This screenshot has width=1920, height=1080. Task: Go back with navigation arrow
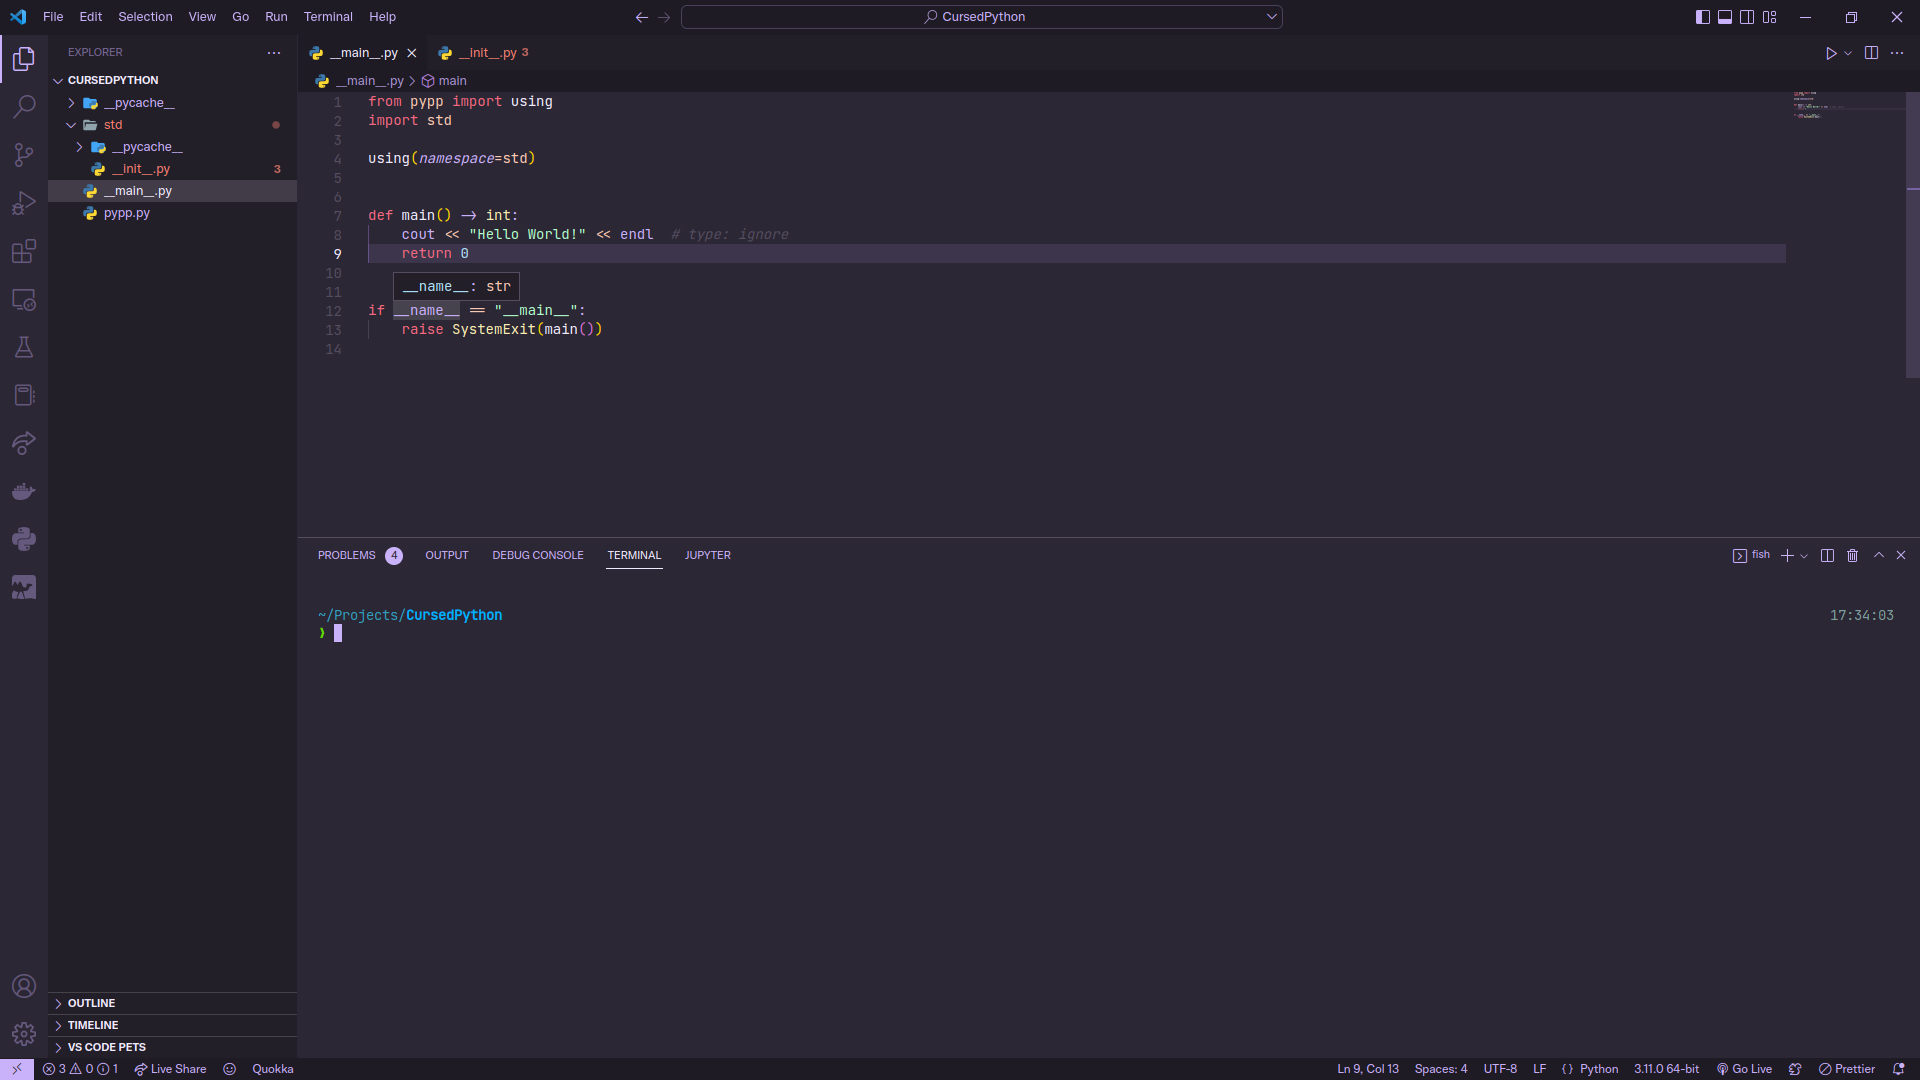pos(642,17)
